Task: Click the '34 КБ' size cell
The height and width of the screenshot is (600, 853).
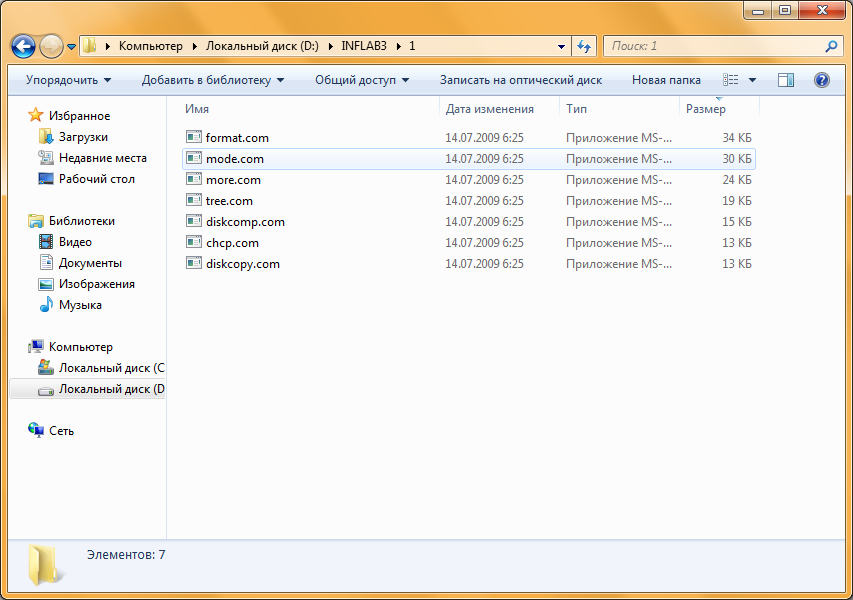Action: coord(737,138)
